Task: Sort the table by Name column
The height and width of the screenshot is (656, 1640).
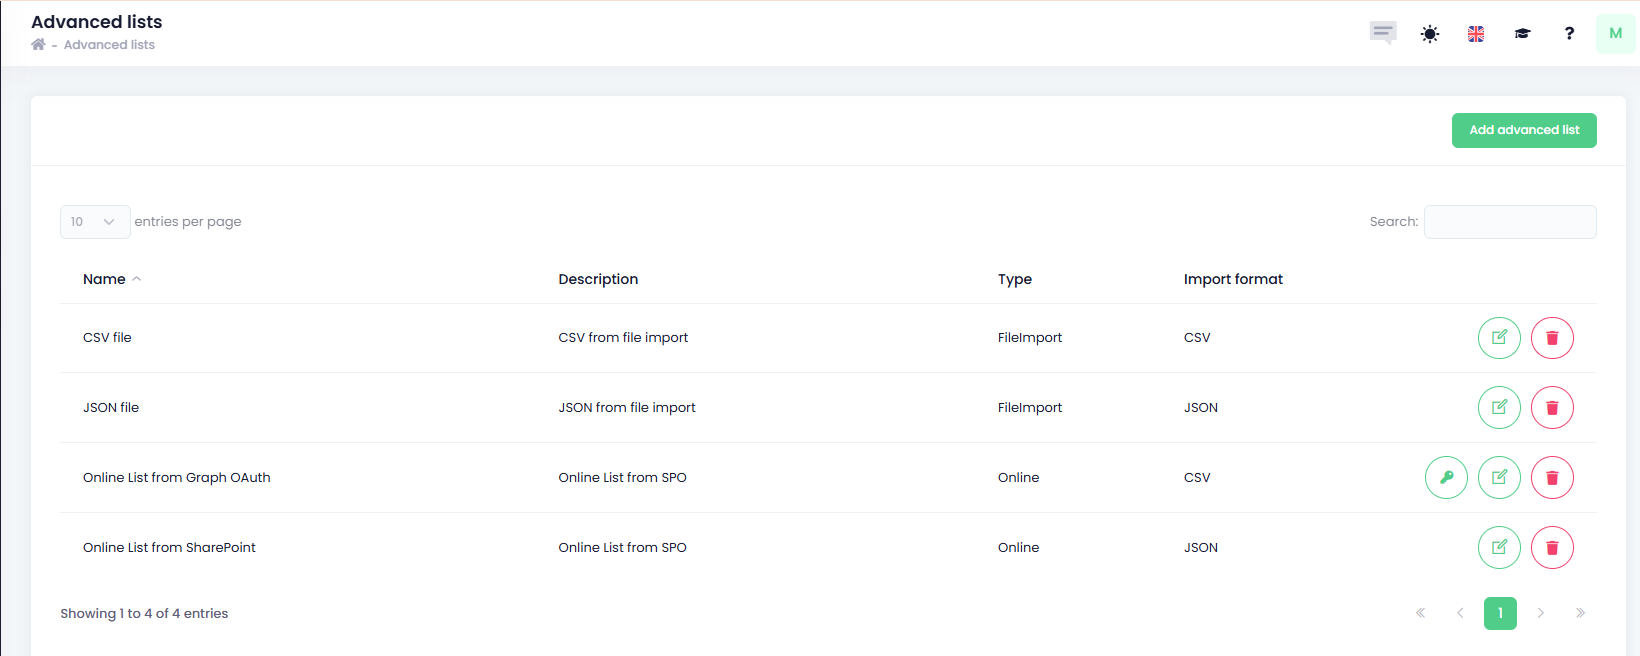Action: point(104,279)
